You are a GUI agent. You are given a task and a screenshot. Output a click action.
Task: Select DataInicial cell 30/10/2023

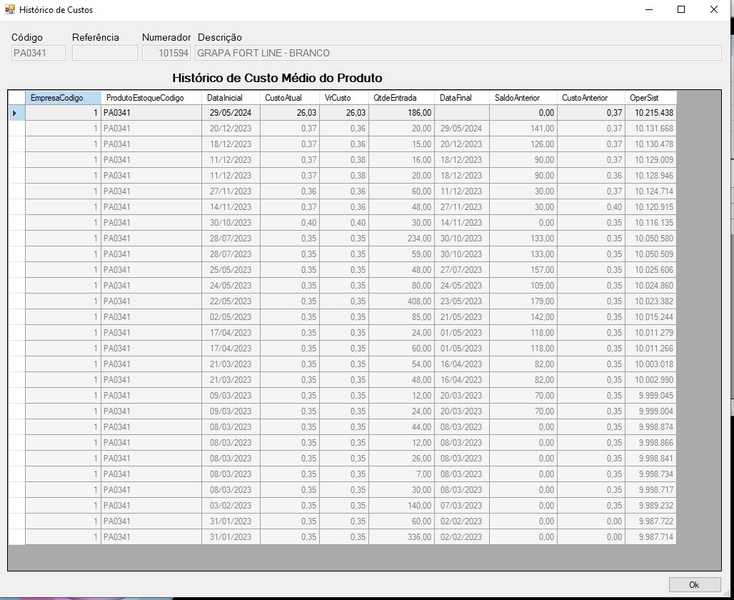pos(231,223)
